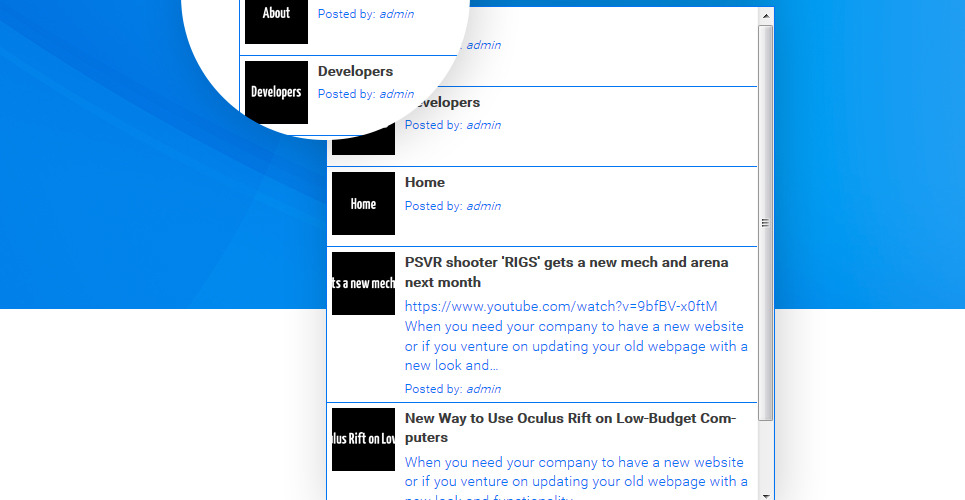Image resolution: width=965 pixels, height=500 pixels.
Task: Click the results list scrollbar thumb
Action: pyautogui.click(x=766, y=222)
